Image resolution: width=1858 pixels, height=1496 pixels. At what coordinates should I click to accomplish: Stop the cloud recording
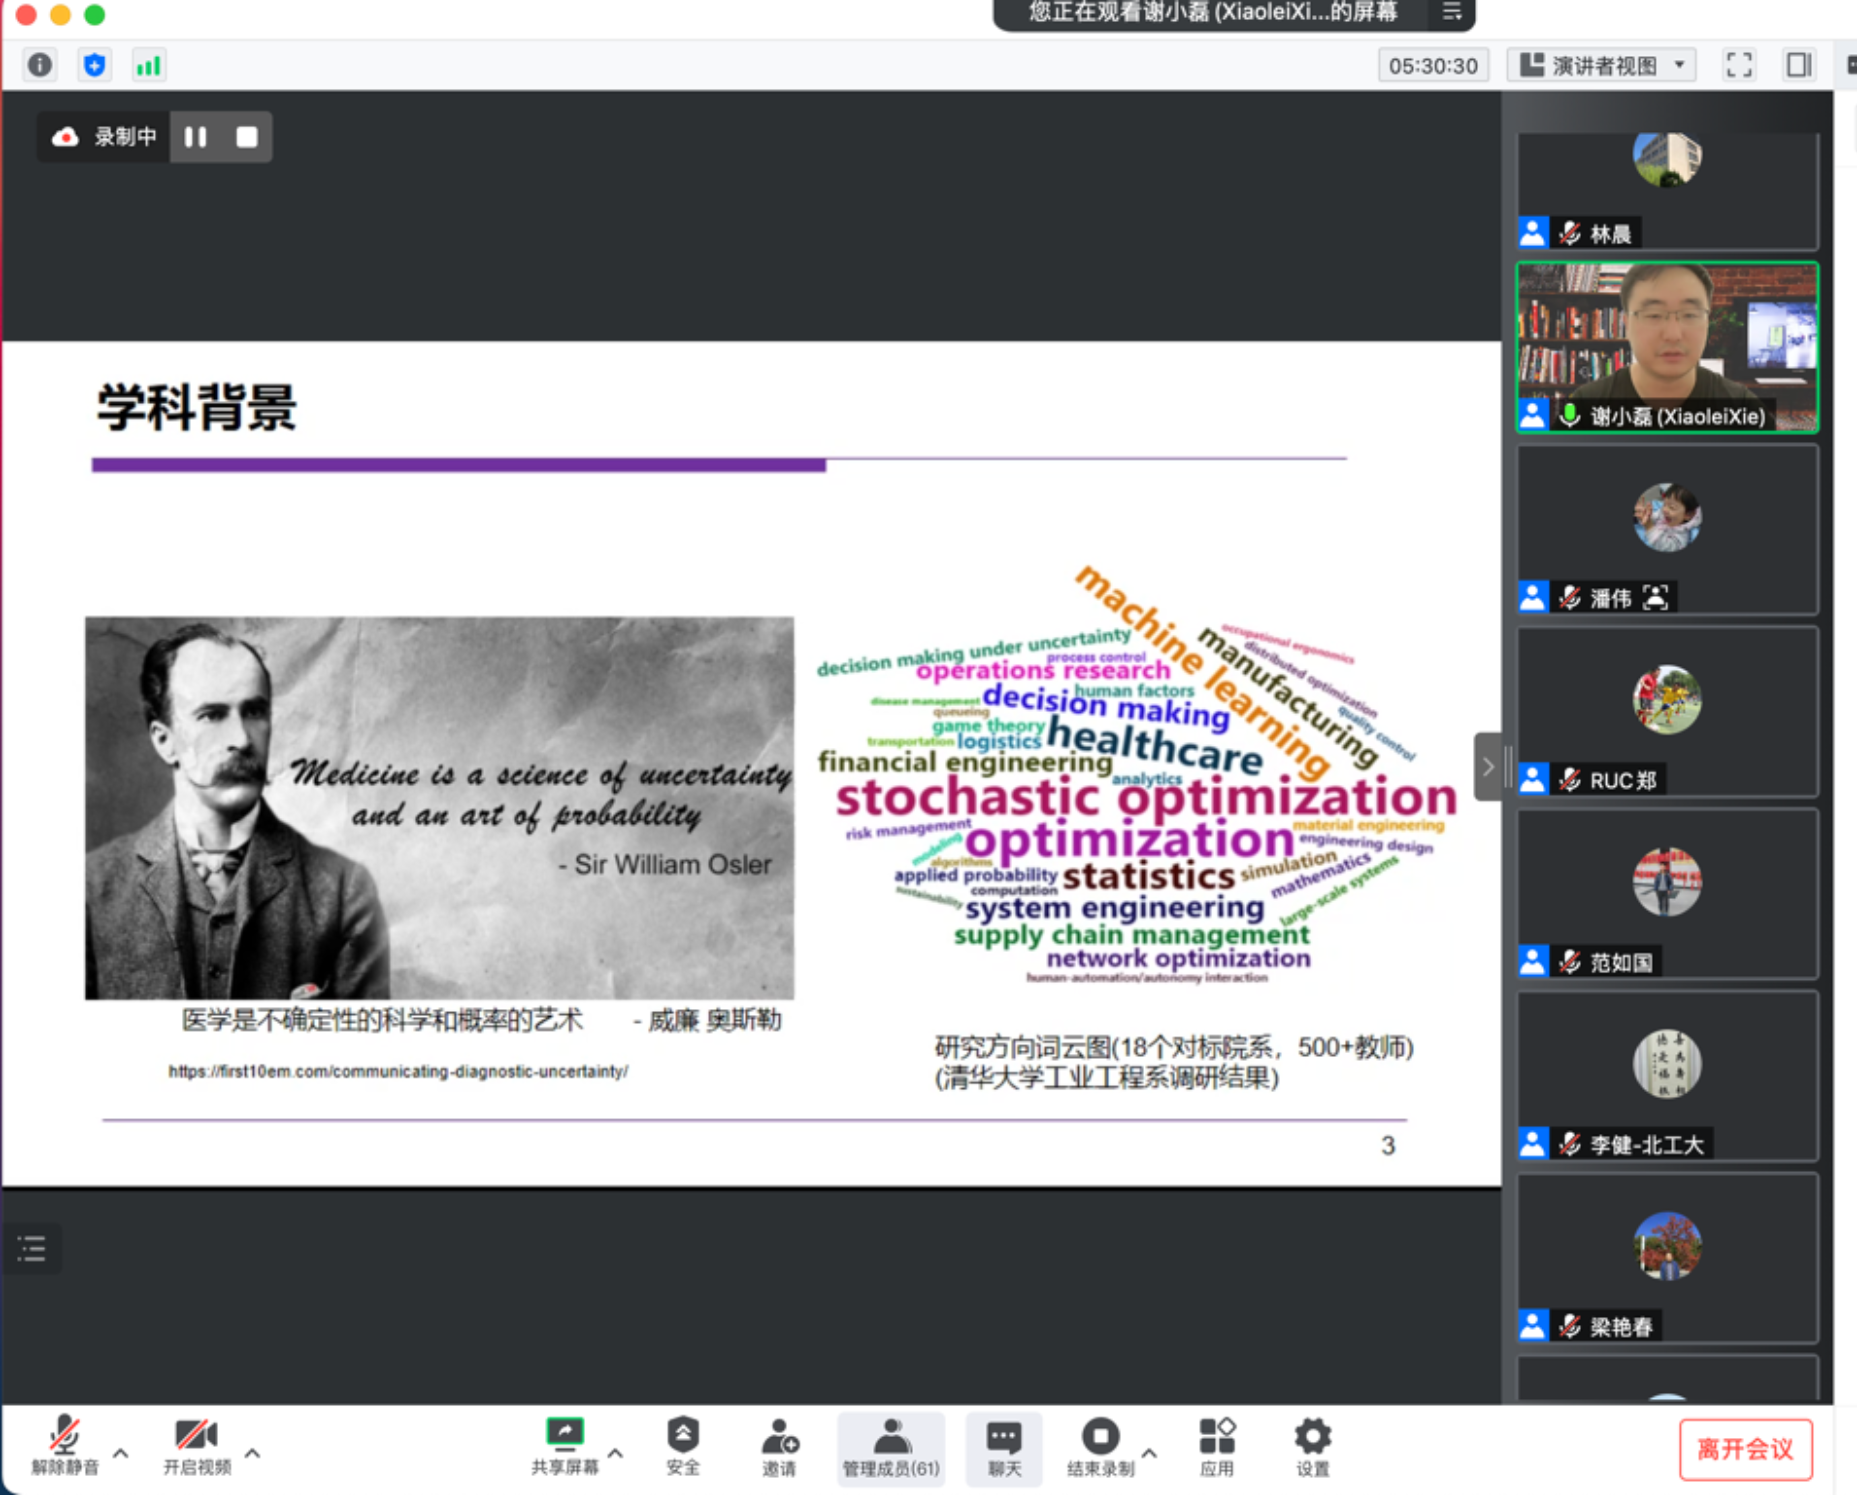tap(246, 137)
